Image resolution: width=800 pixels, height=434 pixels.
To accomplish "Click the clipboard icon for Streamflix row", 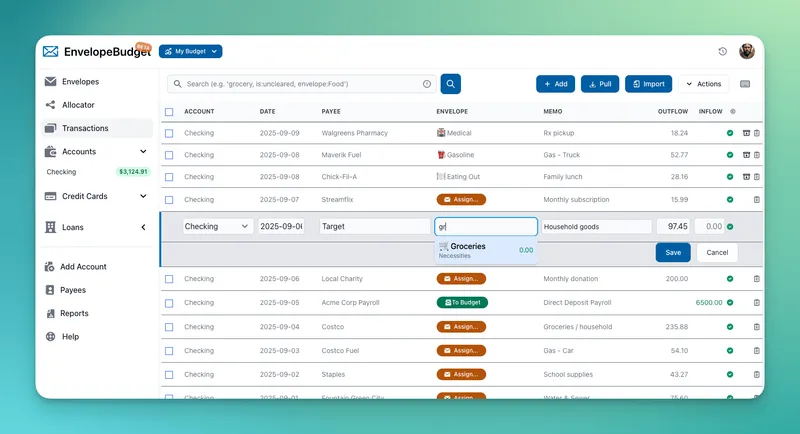I will (757, 200).
